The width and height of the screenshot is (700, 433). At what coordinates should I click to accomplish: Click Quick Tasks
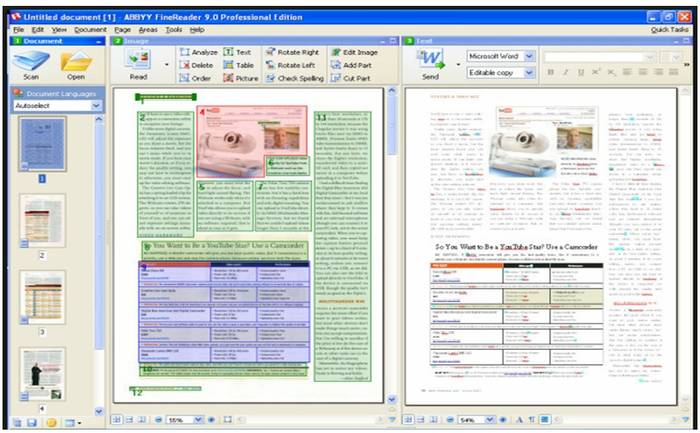coord(669,30)
